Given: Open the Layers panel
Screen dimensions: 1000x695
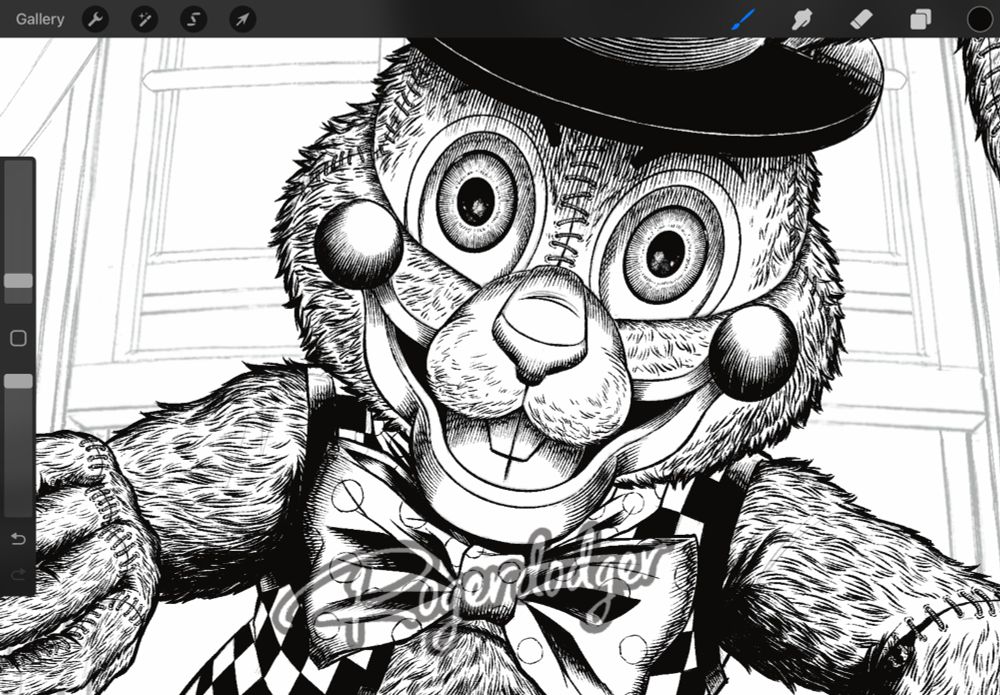Looking at the screenshot, I should click(920, 20).
